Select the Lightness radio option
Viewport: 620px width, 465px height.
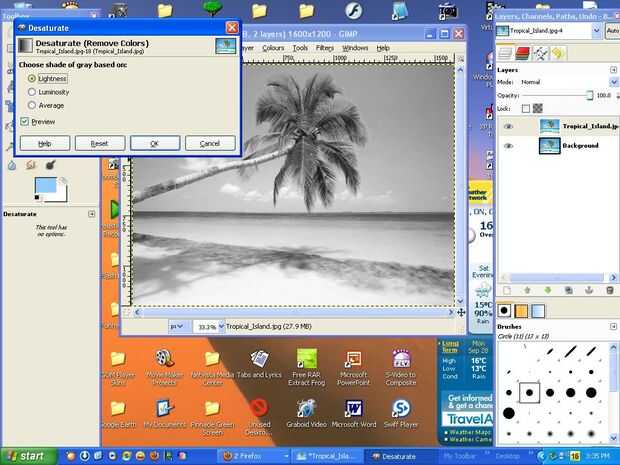click(x=32, y=79)
